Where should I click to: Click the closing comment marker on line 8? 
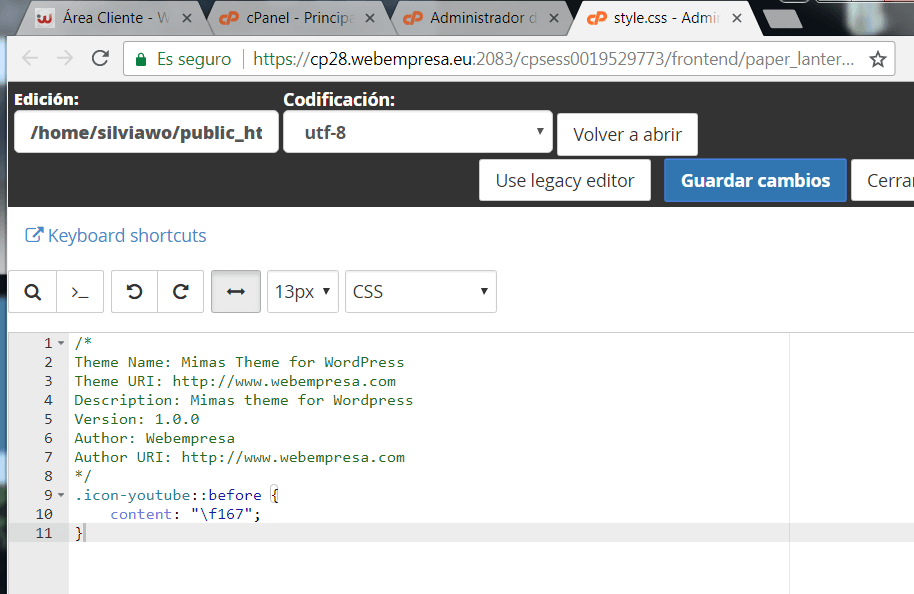point(83,476)
